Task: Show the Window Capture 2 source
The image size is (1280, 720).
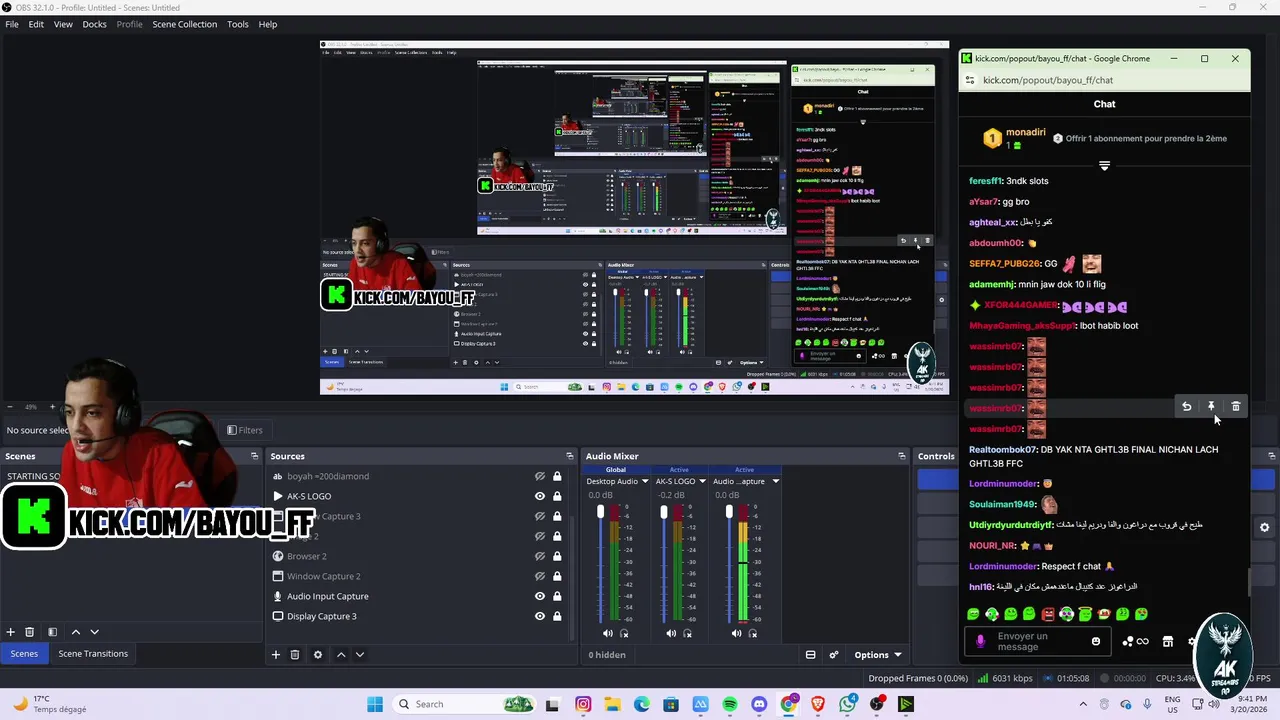Action: click(540, 576)
